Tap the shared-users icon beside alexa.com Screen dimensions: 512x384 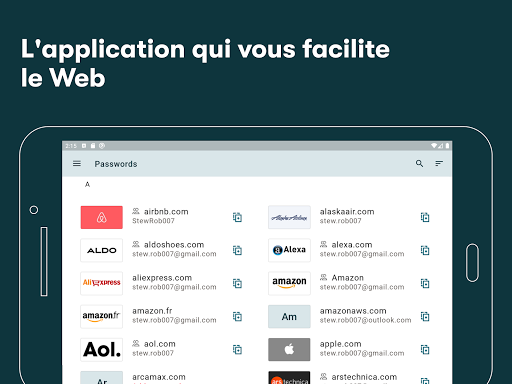pos(323,244)
